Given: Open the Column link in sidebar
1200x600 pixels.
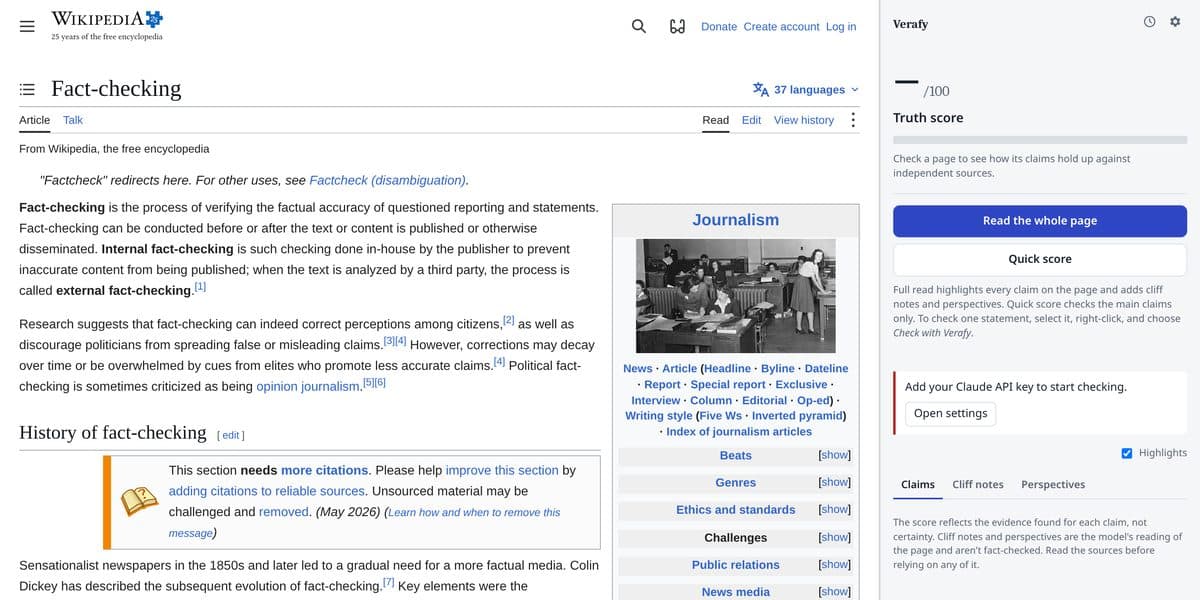Looking at the screenshot, I should tap(711, 400).
